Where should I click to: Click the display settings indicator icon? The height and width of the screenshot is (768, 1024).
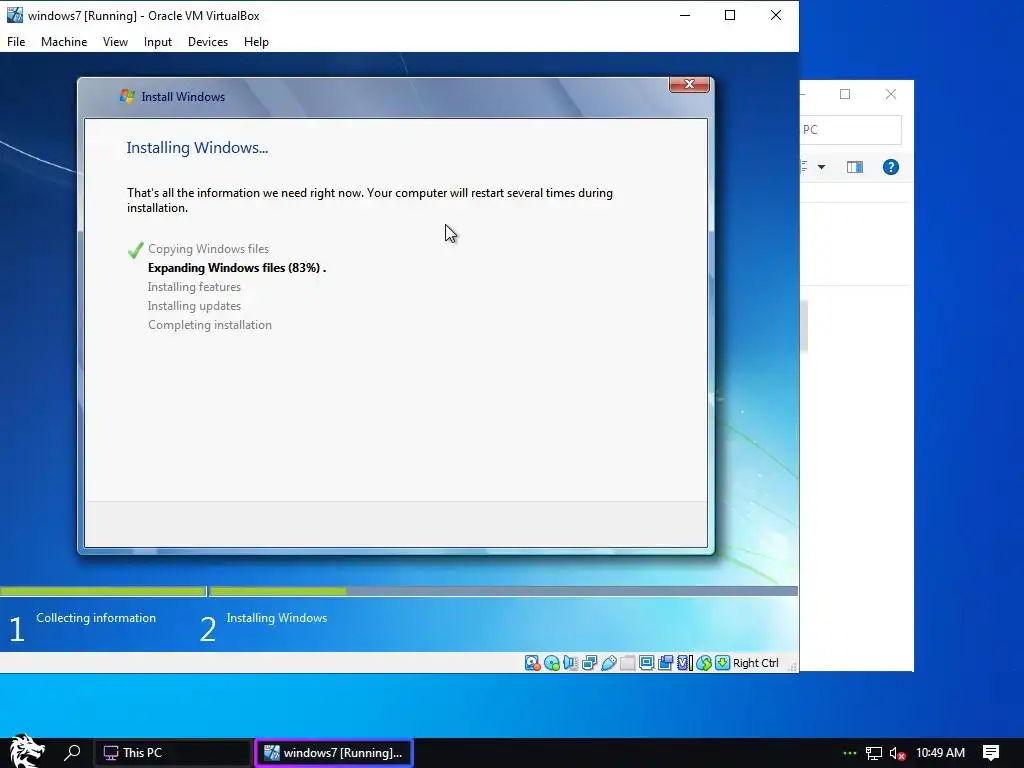pyautogui.click(x=647, y=663)
